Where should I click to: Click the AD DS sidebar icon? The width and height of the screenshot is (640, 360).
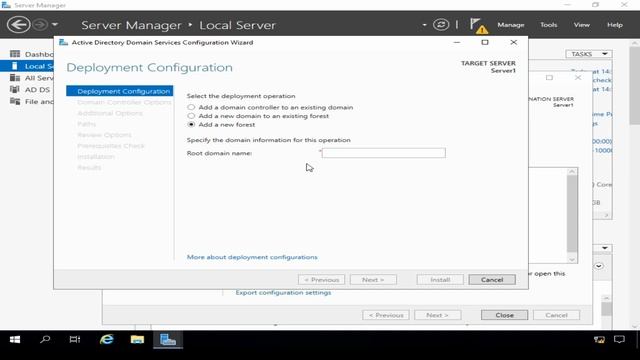click(x=15, y=89)
